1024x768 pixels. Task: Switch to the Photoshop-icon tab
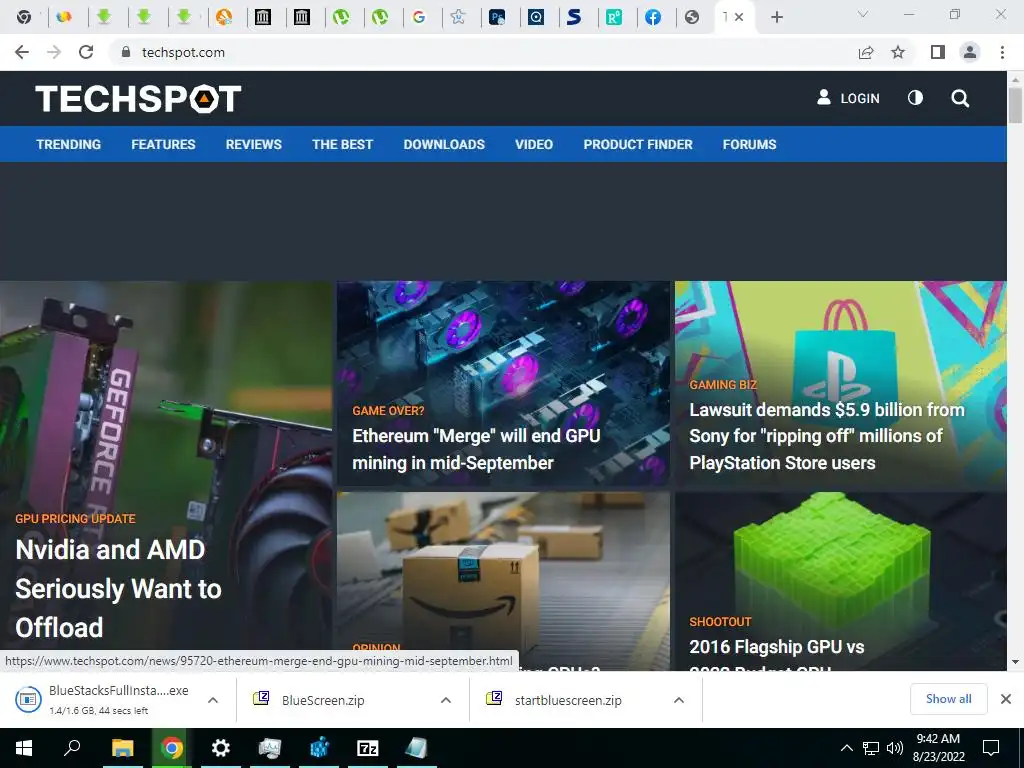click(497, 17)
